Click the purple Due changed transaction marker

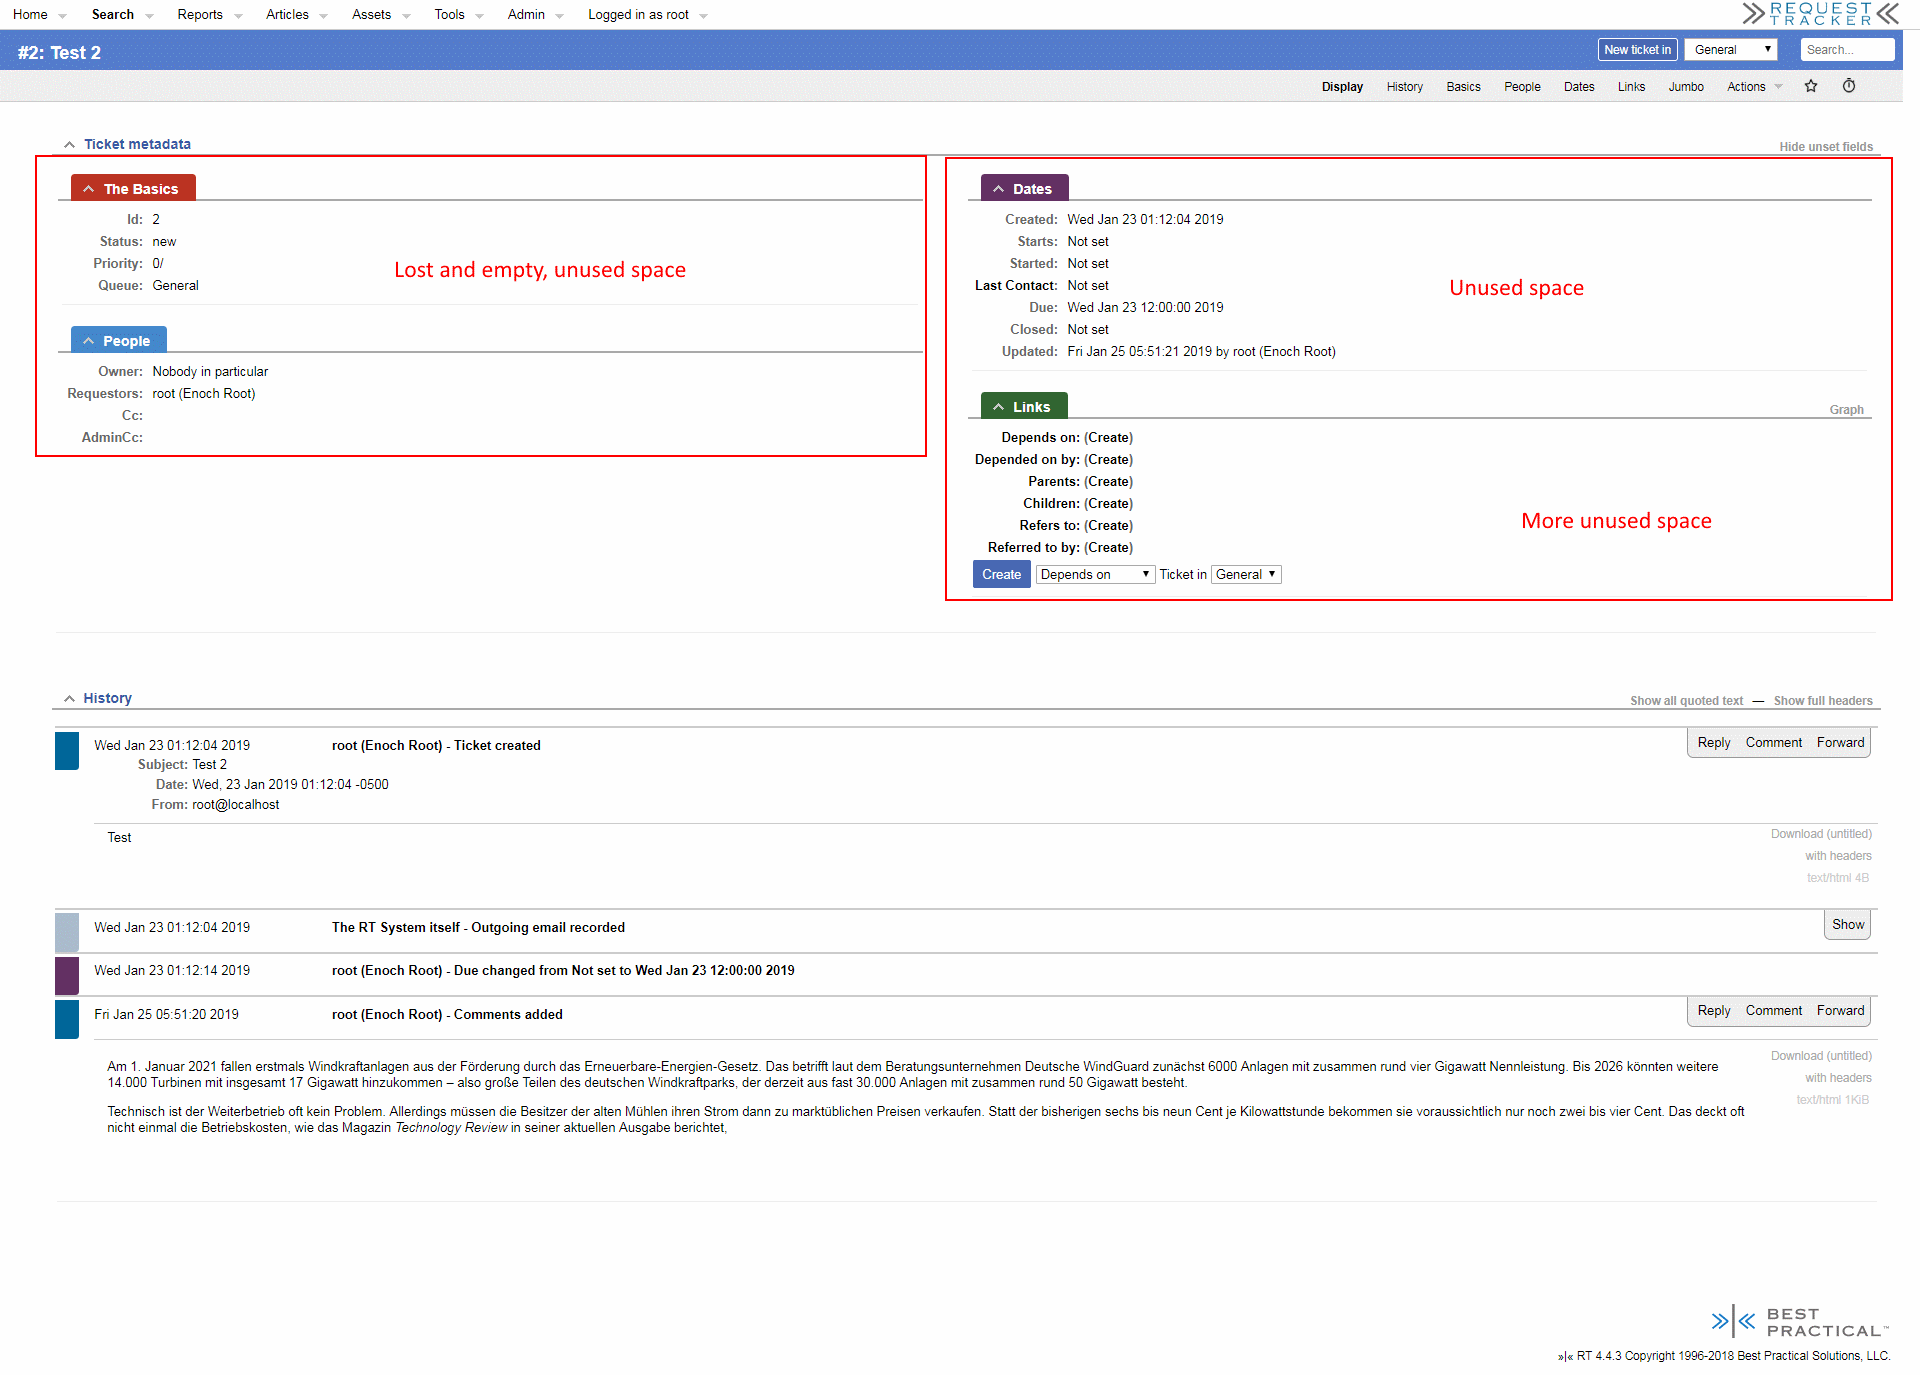(x=67, y=975)
